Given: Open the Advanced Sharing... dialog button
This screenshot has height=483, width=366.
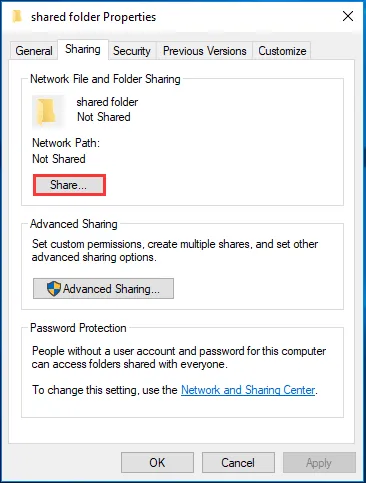Looking at the screenshot, I should tap(103, 289).
